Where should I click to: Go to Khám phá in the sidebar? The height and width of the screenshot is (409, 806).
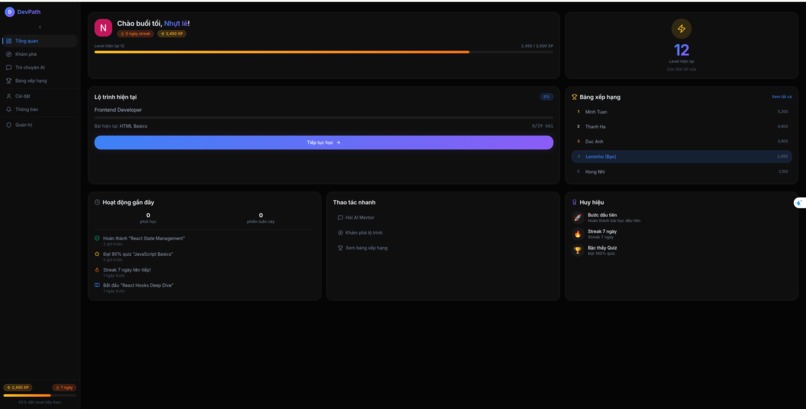point(40,54)
